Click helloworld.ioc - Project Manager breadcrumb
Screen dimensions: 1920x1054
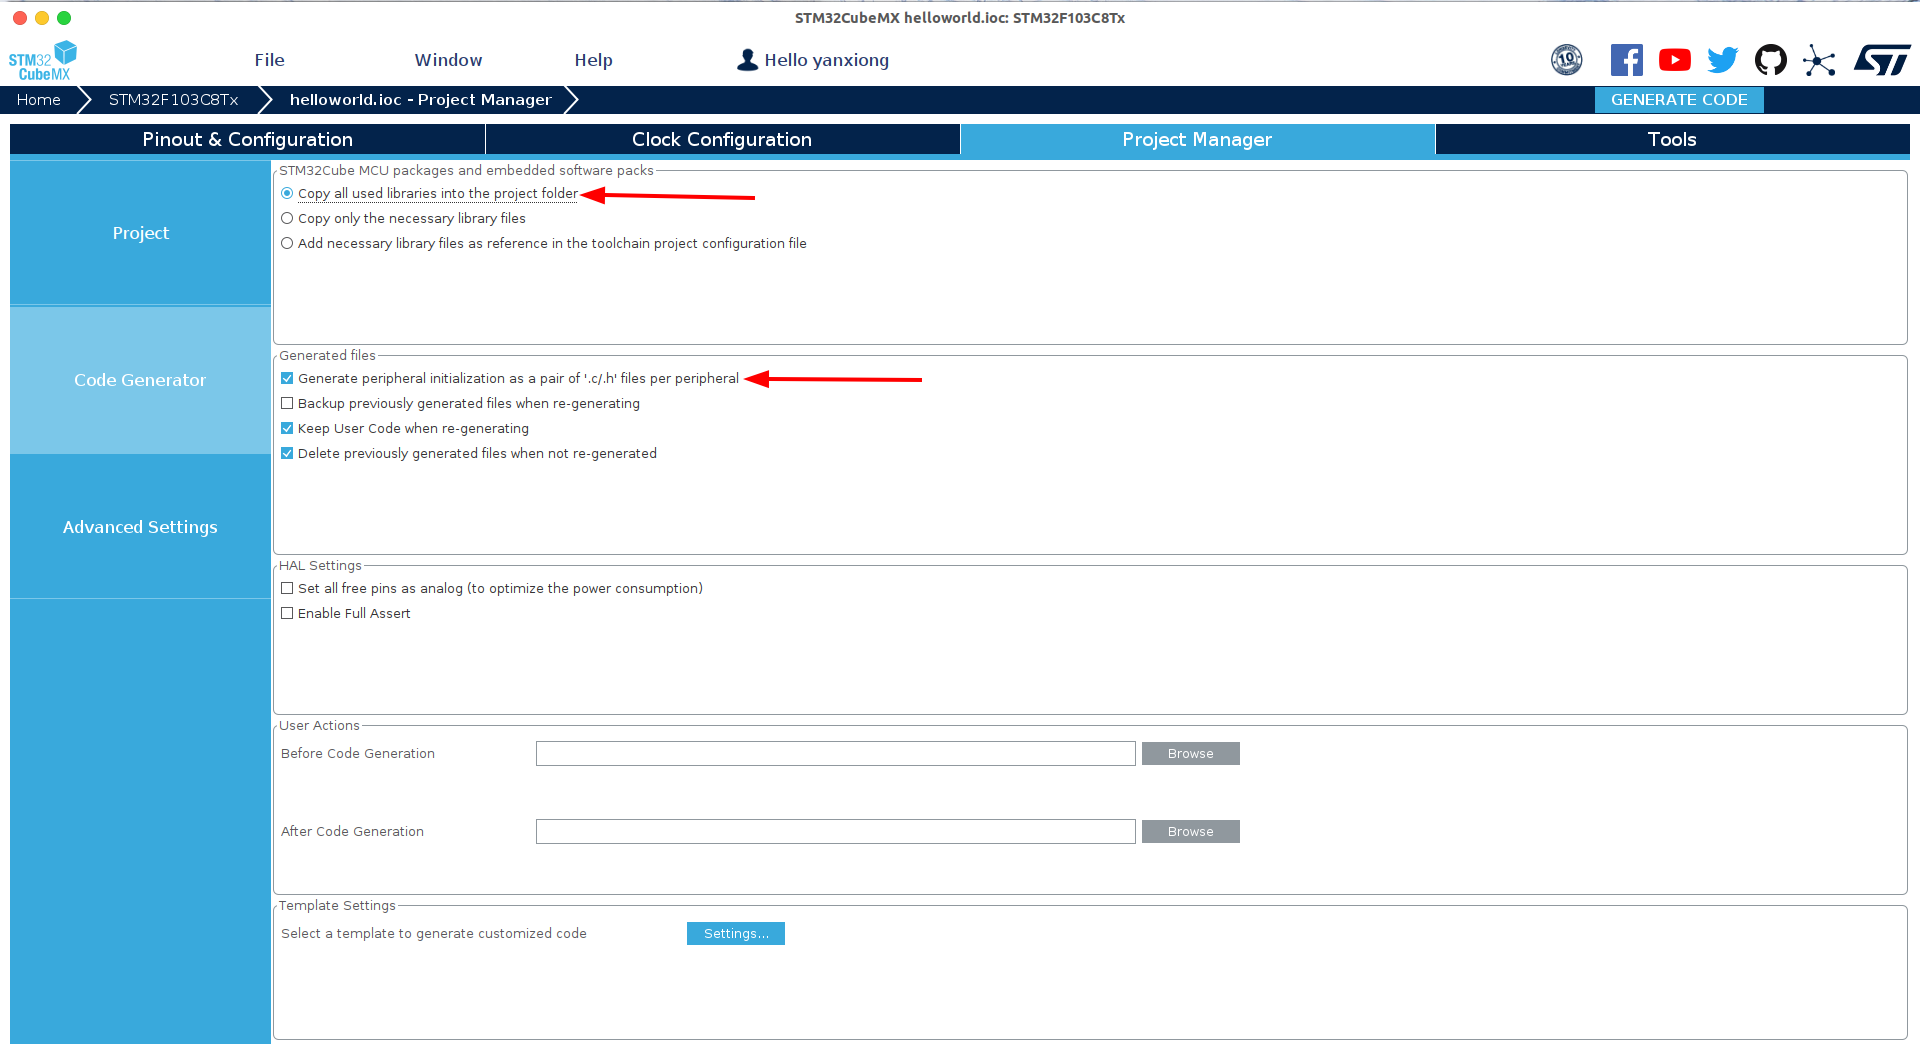tap(420, 100)
